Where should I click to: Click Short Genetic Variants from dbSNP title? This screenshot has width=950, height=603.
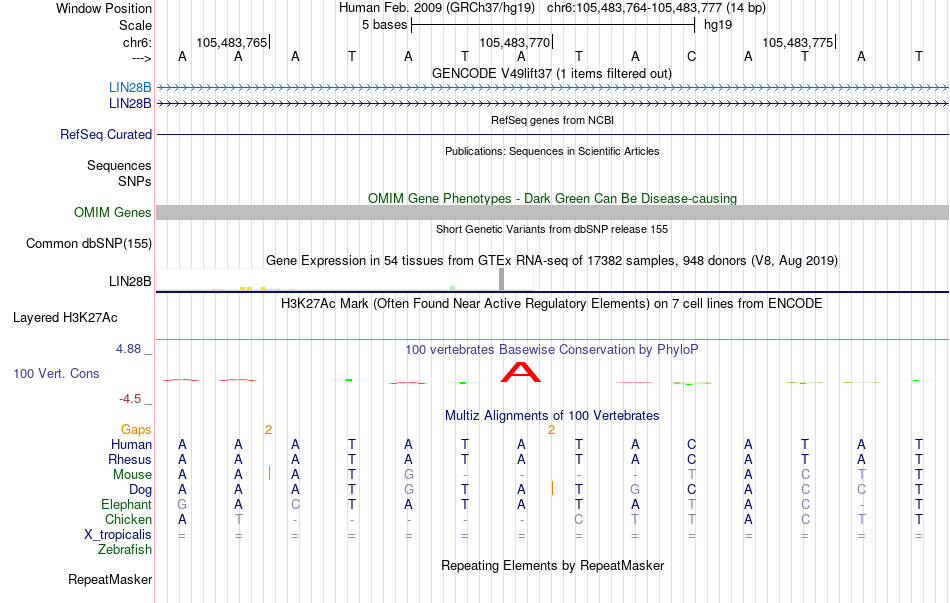coord(552,230)
